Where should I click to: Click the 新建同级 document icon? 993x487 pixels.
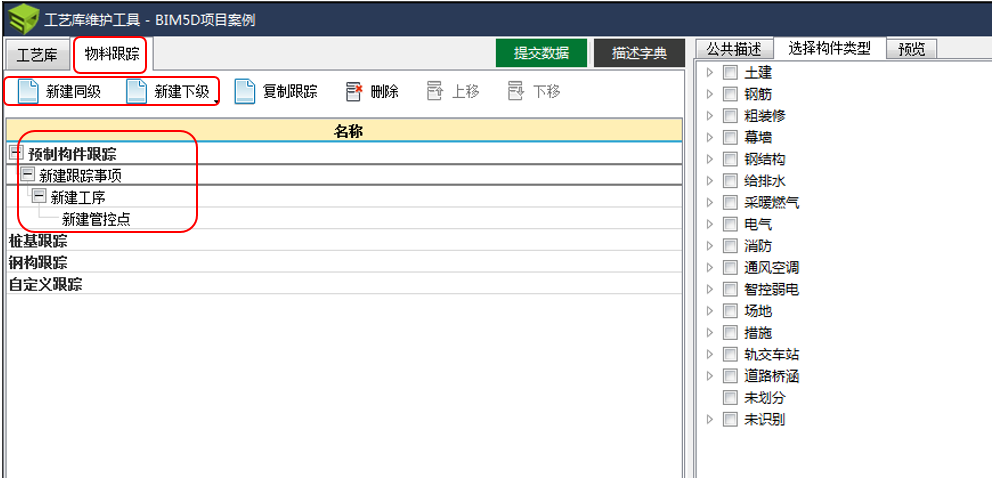click(28, 92)
